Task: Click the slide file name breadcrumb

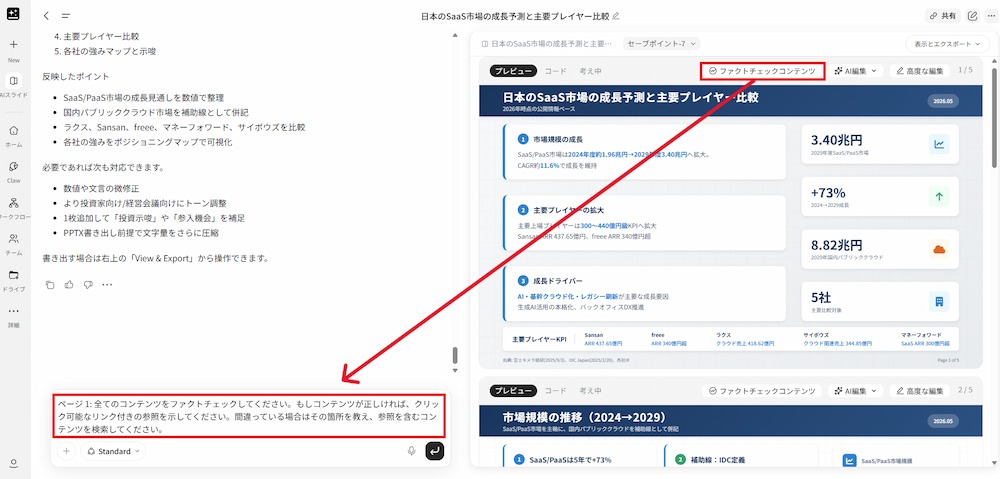Action: pyautogui.click(x=547, y=43)
